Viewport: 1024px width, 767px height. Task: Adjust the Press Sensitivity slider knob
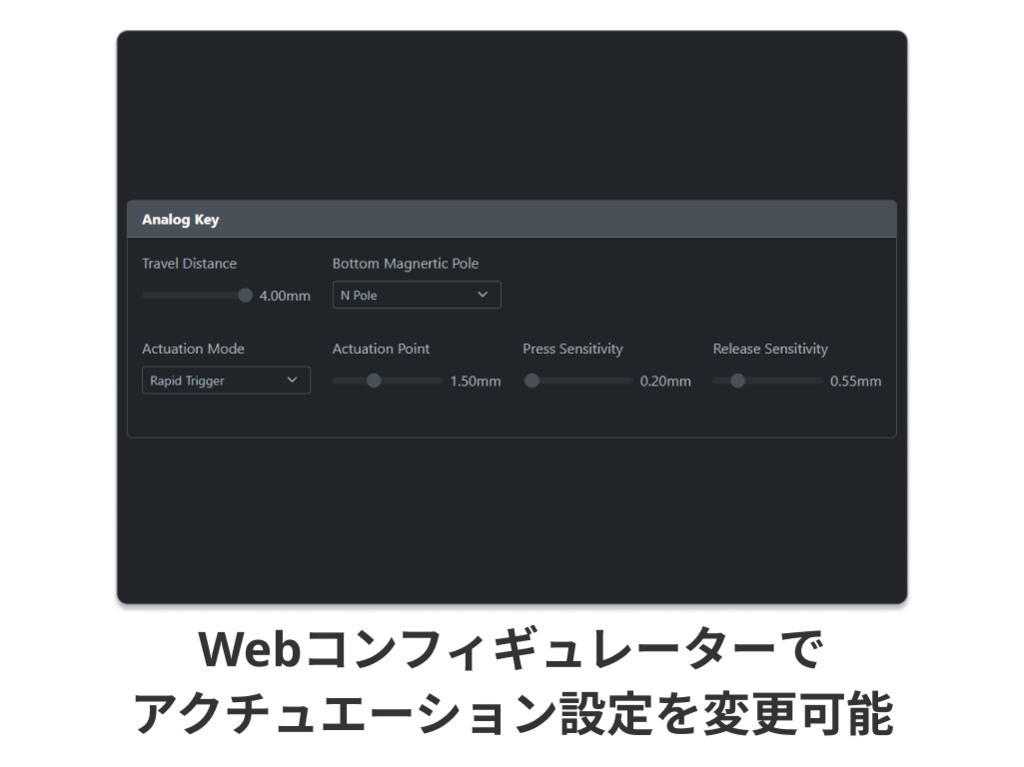(531, 380)
